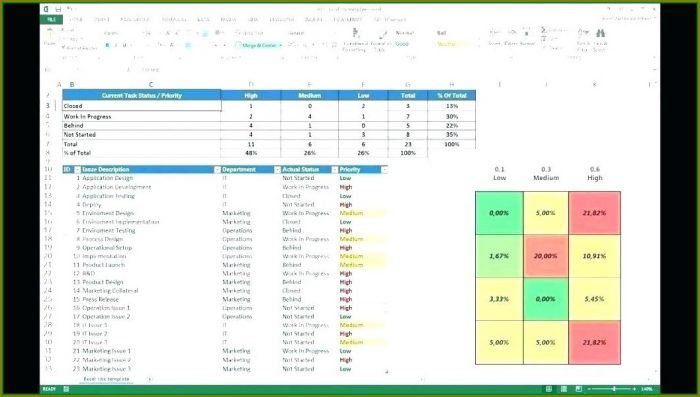The width and height of the screenshot is (700, 397).
Task: Click the Font Color letter A icon
Action: [x=171, y=45]
